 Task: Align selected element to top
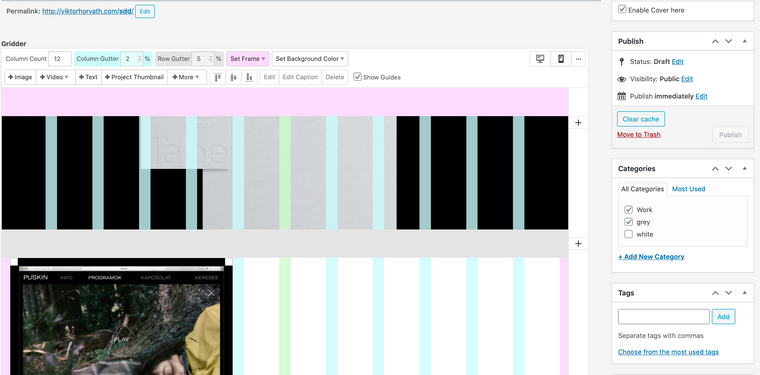pos(218,77)
